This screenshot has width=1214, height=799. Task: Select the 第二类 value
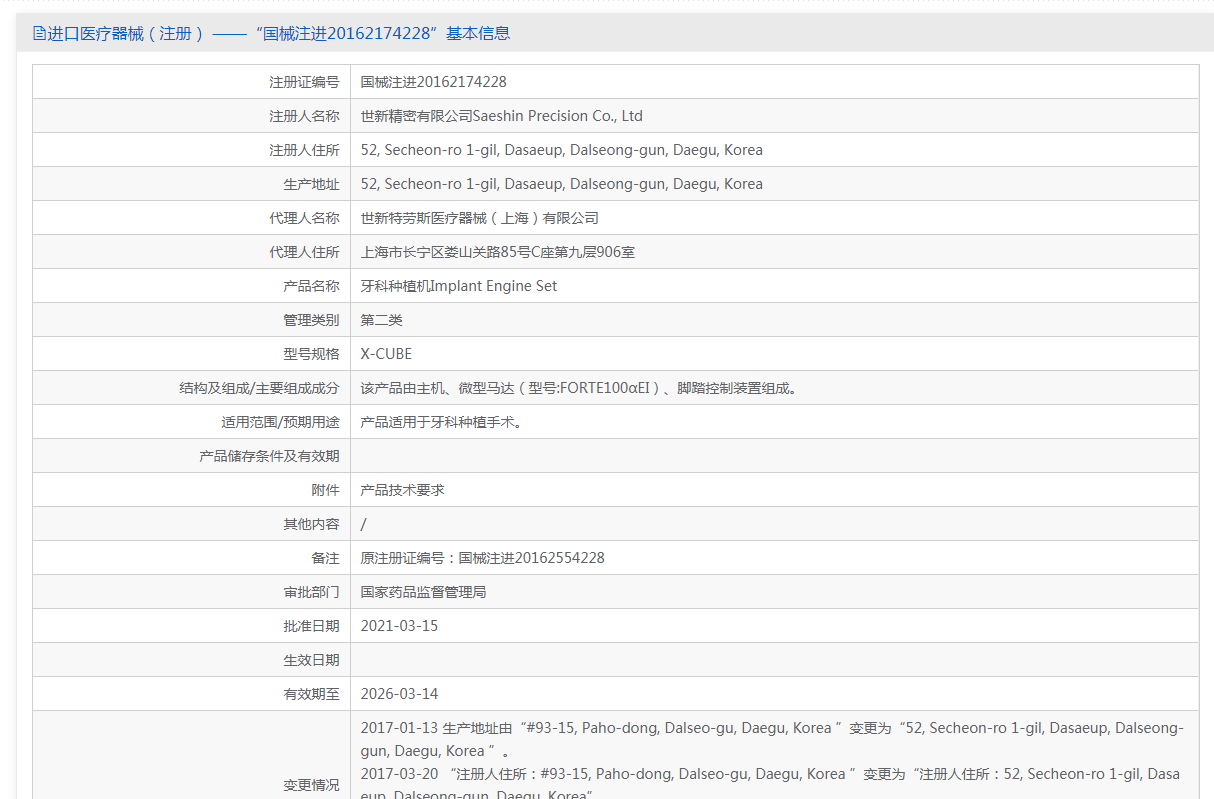coord(382,320)
